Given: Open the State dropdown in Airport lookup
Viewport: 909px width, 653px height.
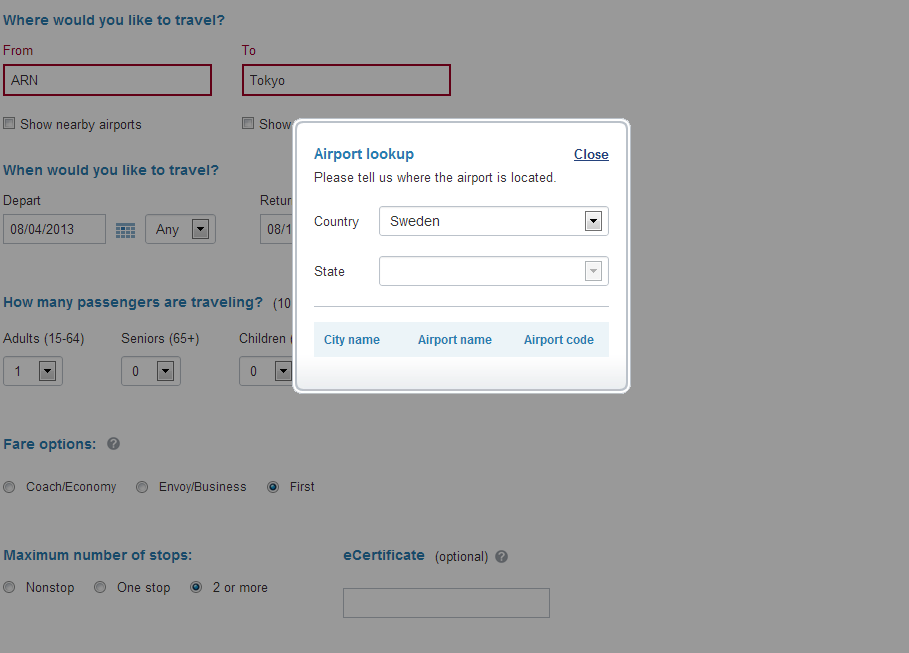Looking at the screenshot, I should click(x=494, y=271).
